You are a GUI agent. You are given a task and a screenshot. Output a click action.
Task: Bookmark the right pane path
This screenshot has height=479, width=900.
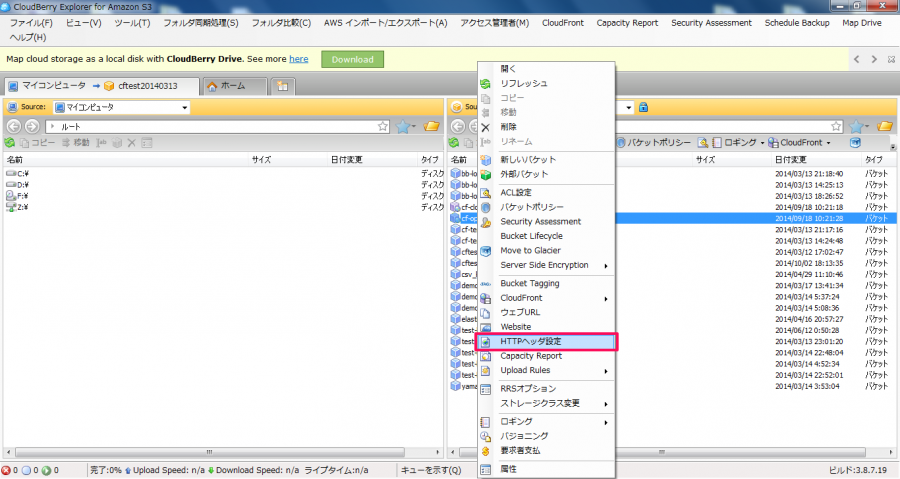tap(836, 126)
